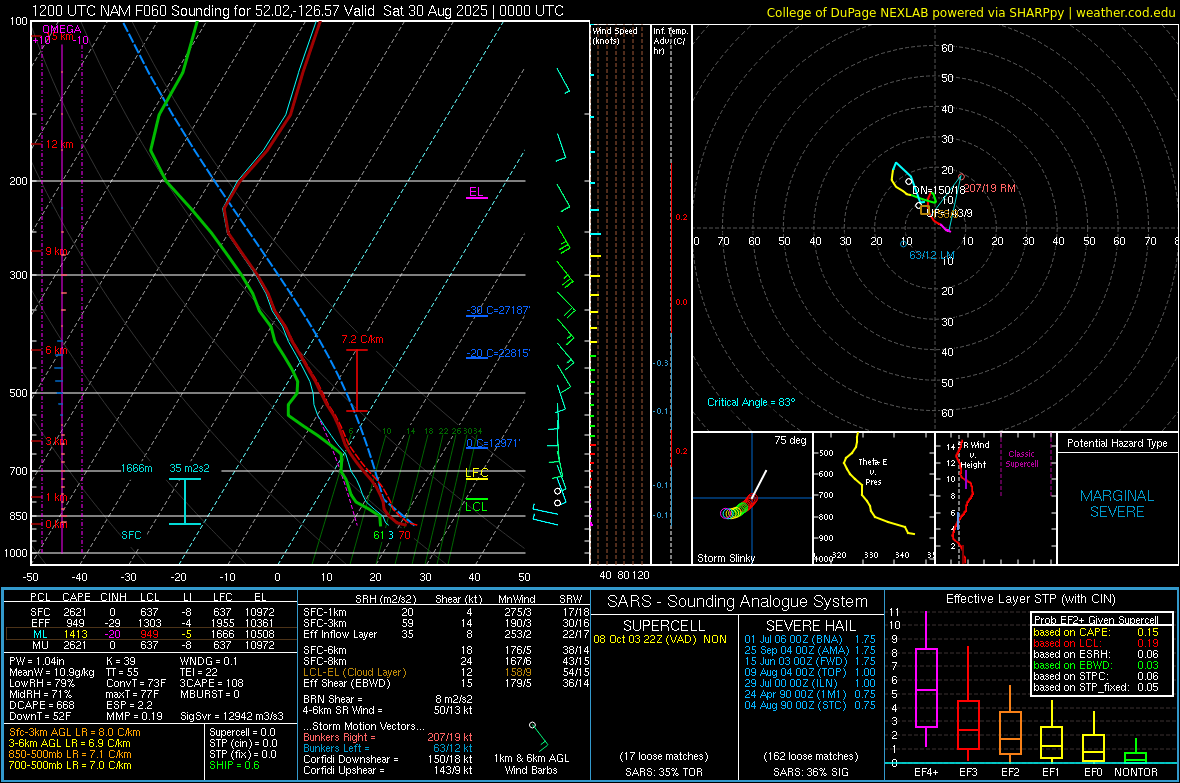Click the MARGINAL SEVERE hazard text
The width and height of the screenshot is (1180, 783).
coord(1117,504)
